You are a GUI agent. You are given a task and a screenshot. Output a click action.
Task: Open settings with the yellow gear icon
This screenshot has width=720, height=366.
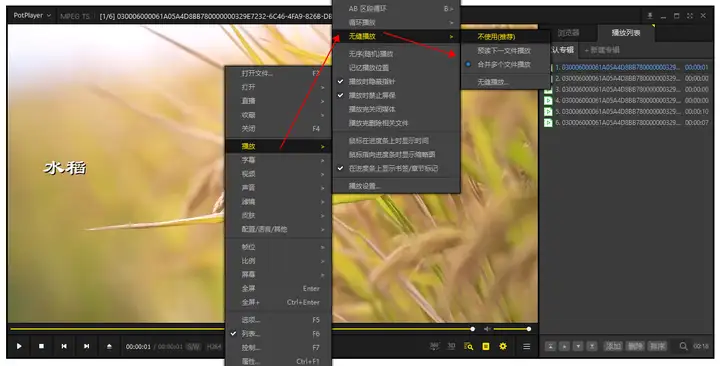[x=503, y=346]
